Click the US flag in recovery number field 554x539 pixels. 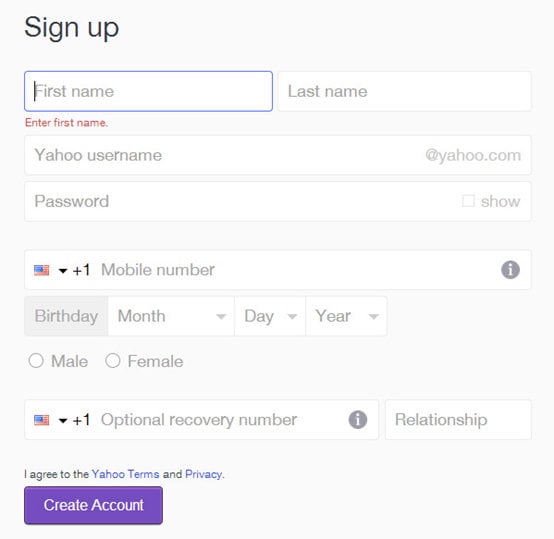tap(42, 420)
